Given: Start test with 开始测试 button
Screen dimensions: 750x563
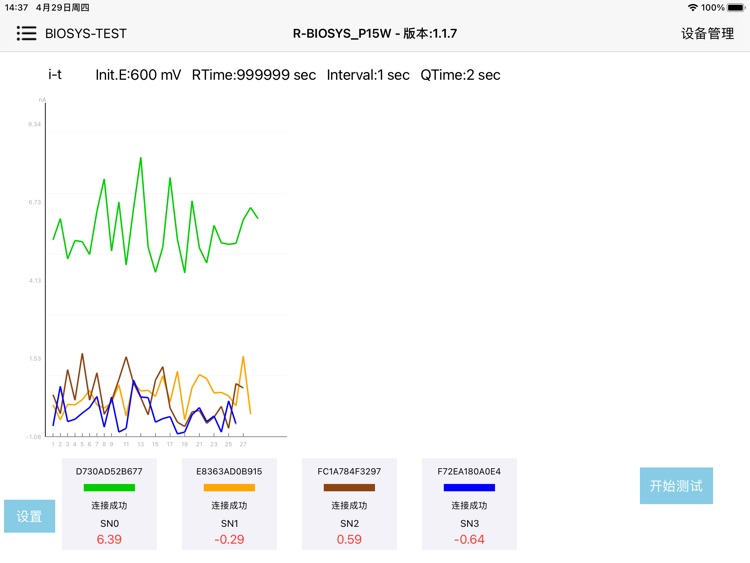Looking at the screenshot, I should [676, 486].
